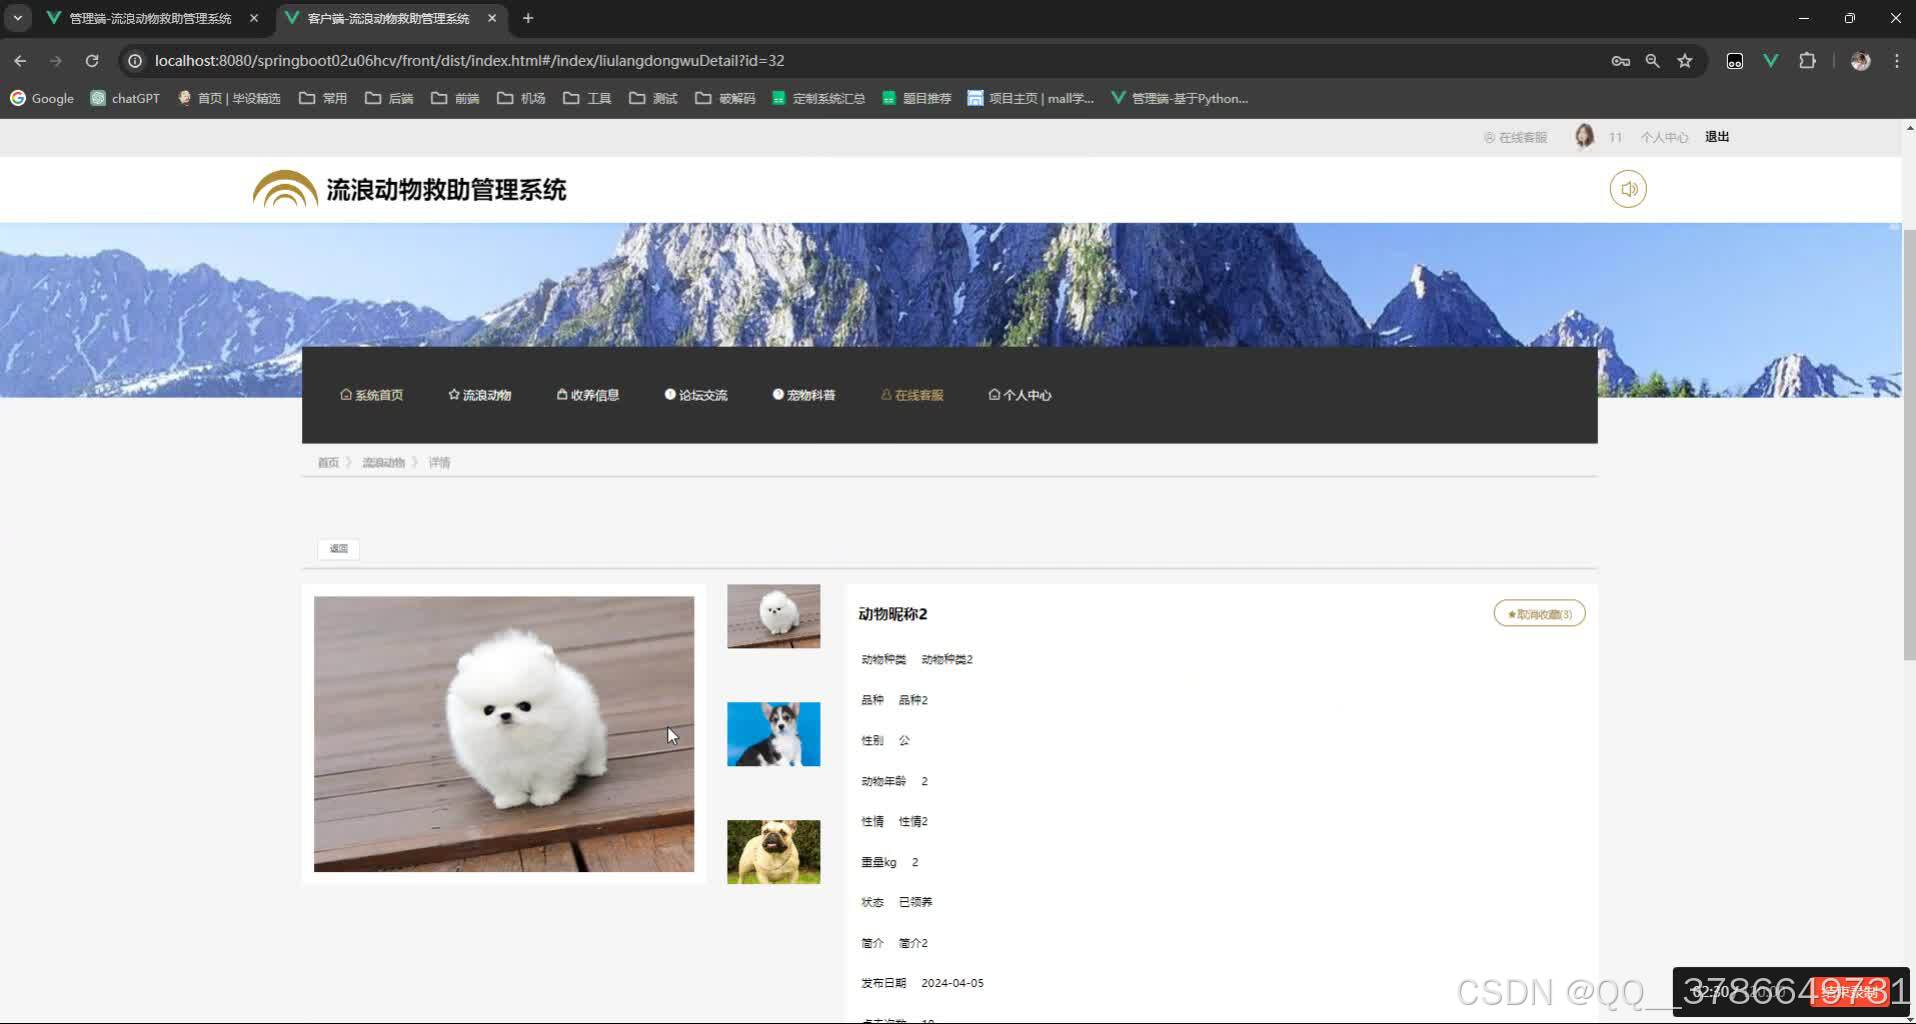1916x1024 pixels.
Task: Go to 收养信息 menu item
Action: pos(588,395)
